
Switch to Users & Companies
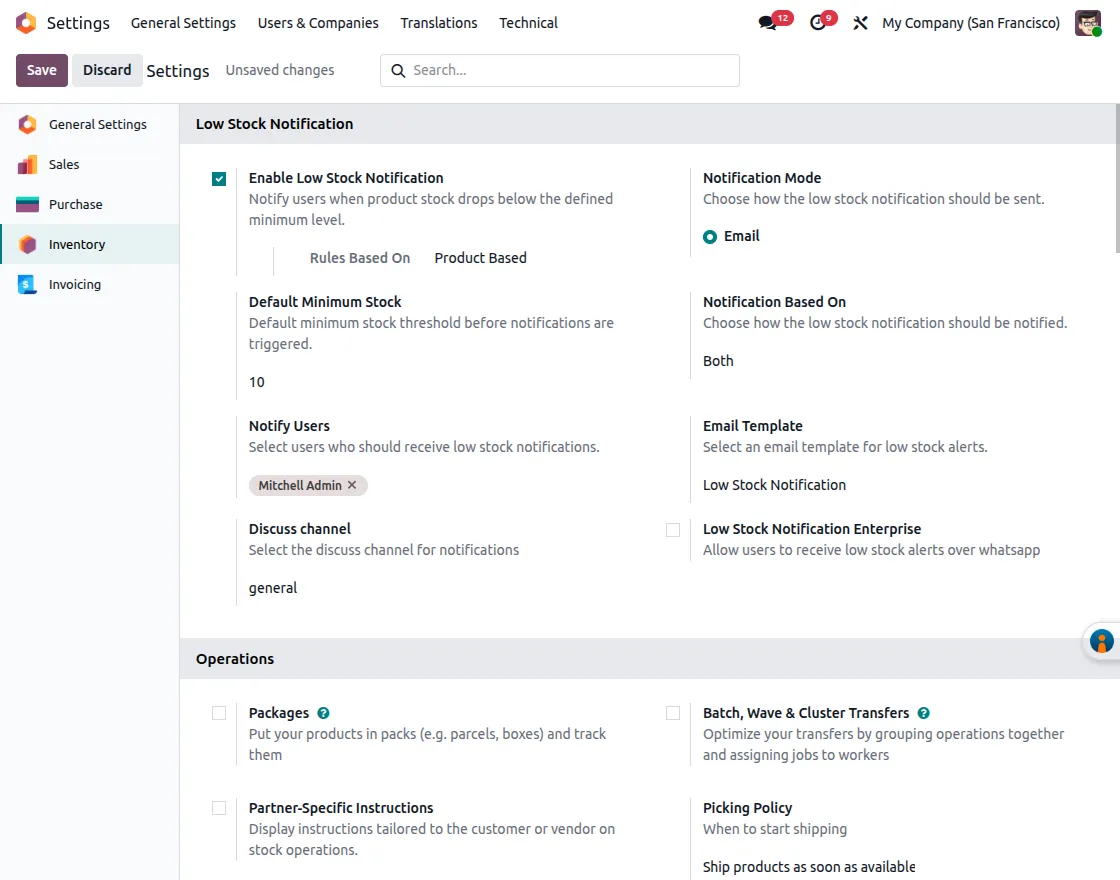click(x=318, y=22)
